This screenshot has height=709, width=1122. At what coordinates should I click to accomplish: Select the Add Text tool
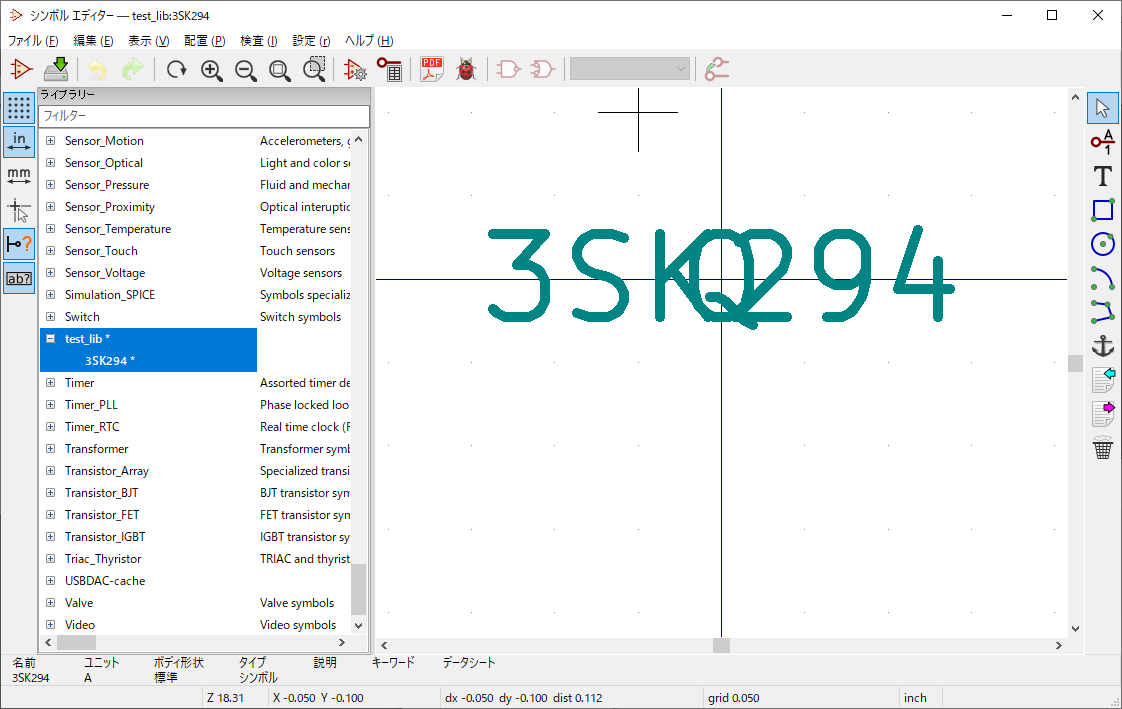(1102, 176)
